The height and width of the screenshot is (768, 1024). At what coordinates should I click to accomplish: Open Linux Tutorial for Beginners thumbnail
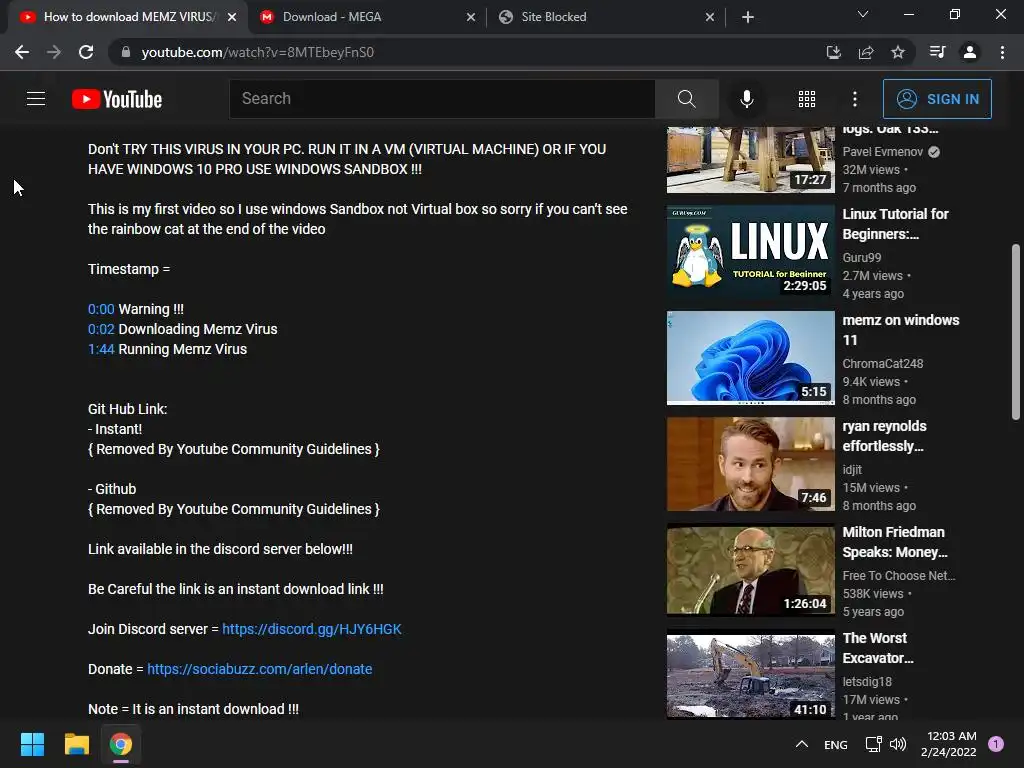tap(750, 251)
